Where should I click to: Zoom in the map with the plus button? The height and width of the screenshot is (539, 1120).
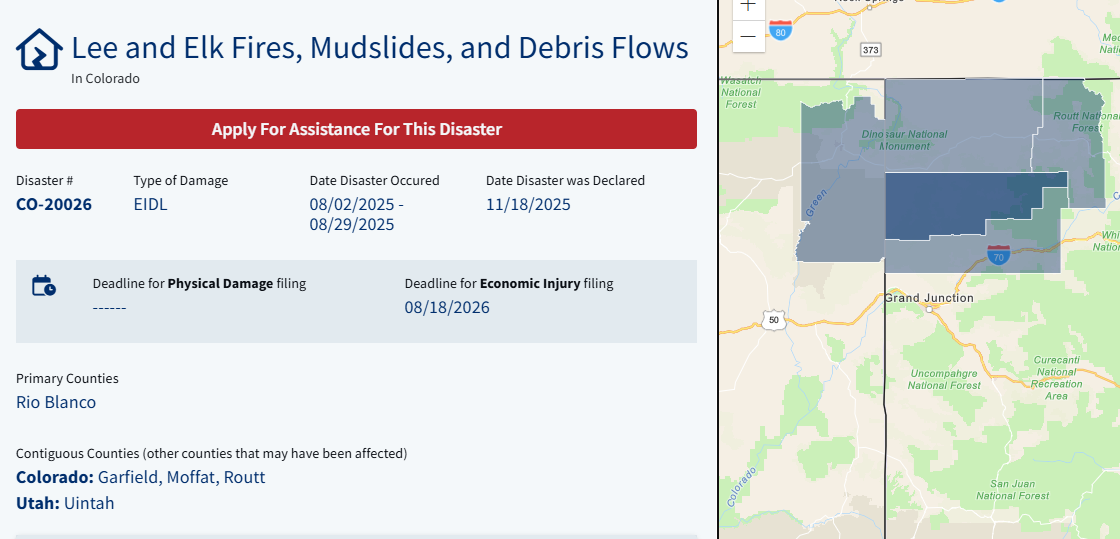pos(748,6)
